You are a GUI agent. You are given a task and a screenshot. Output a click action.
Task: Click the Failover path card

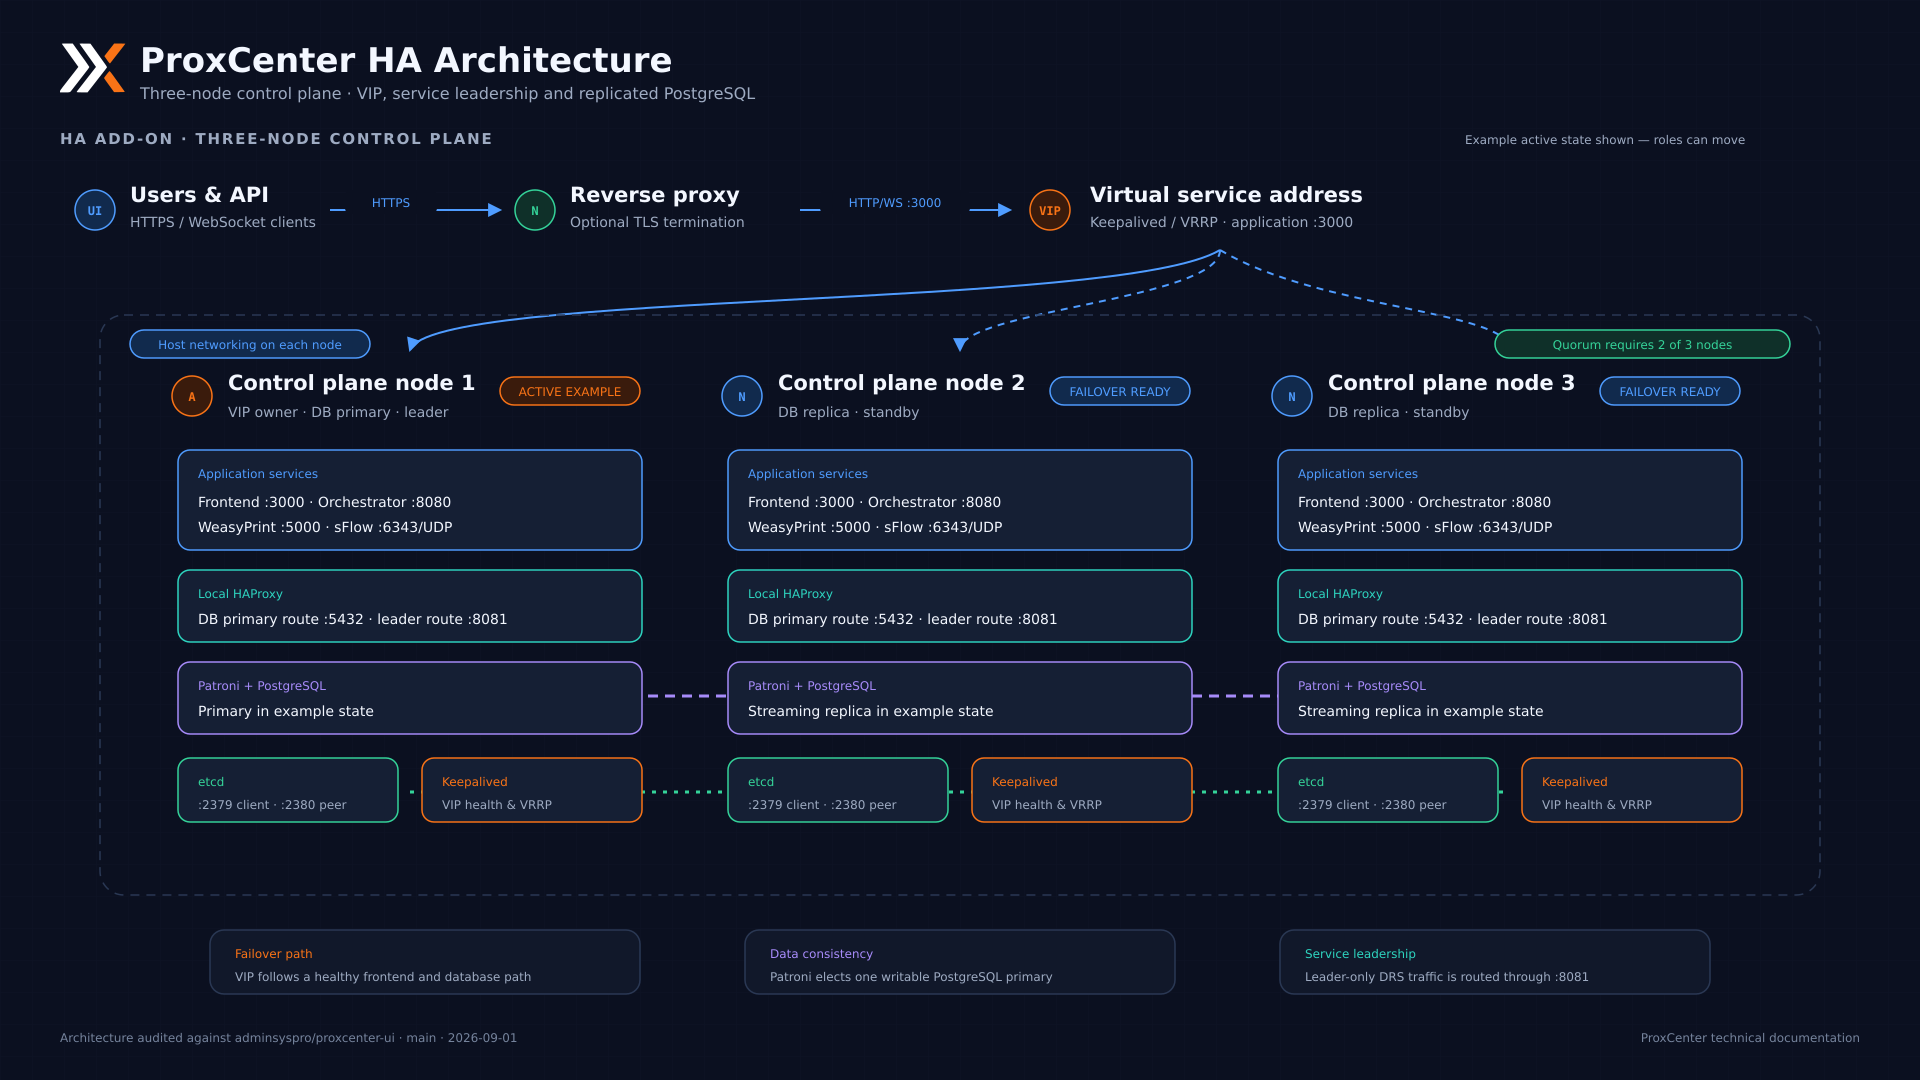[425, 962]
